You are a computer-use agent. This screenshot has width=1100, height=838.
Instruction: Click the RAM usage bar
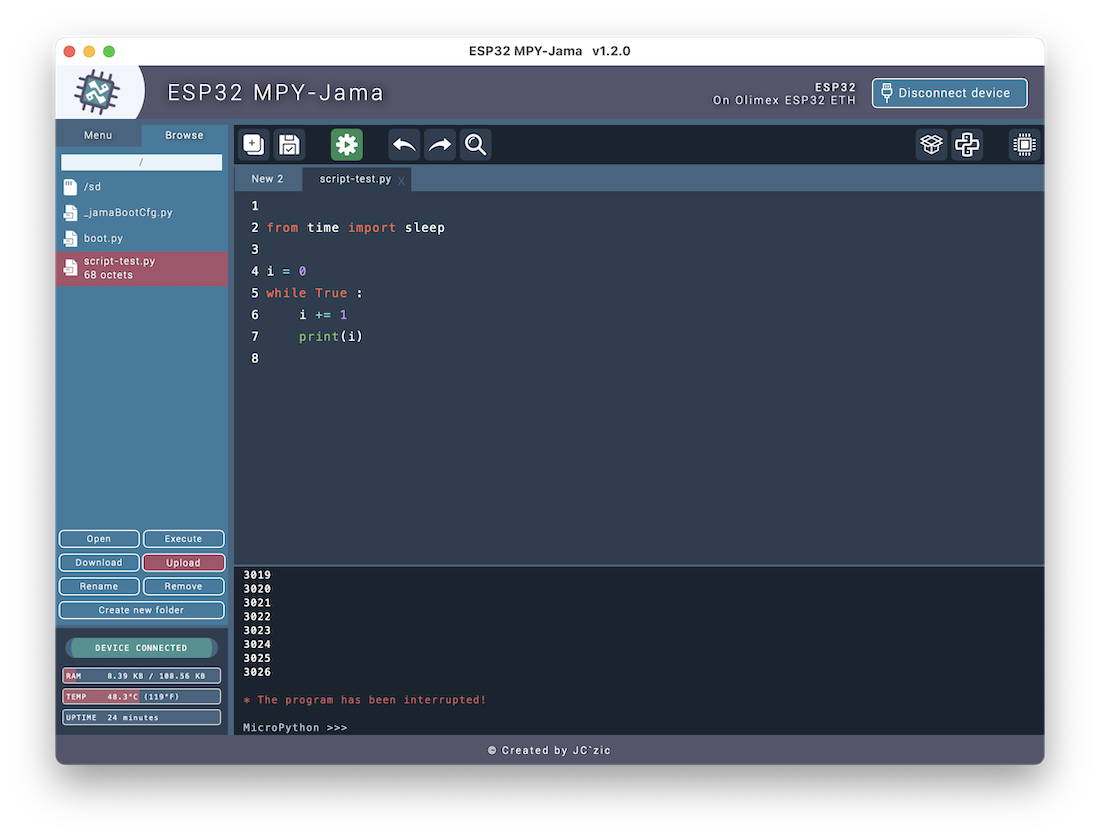(x=141, y=676)
